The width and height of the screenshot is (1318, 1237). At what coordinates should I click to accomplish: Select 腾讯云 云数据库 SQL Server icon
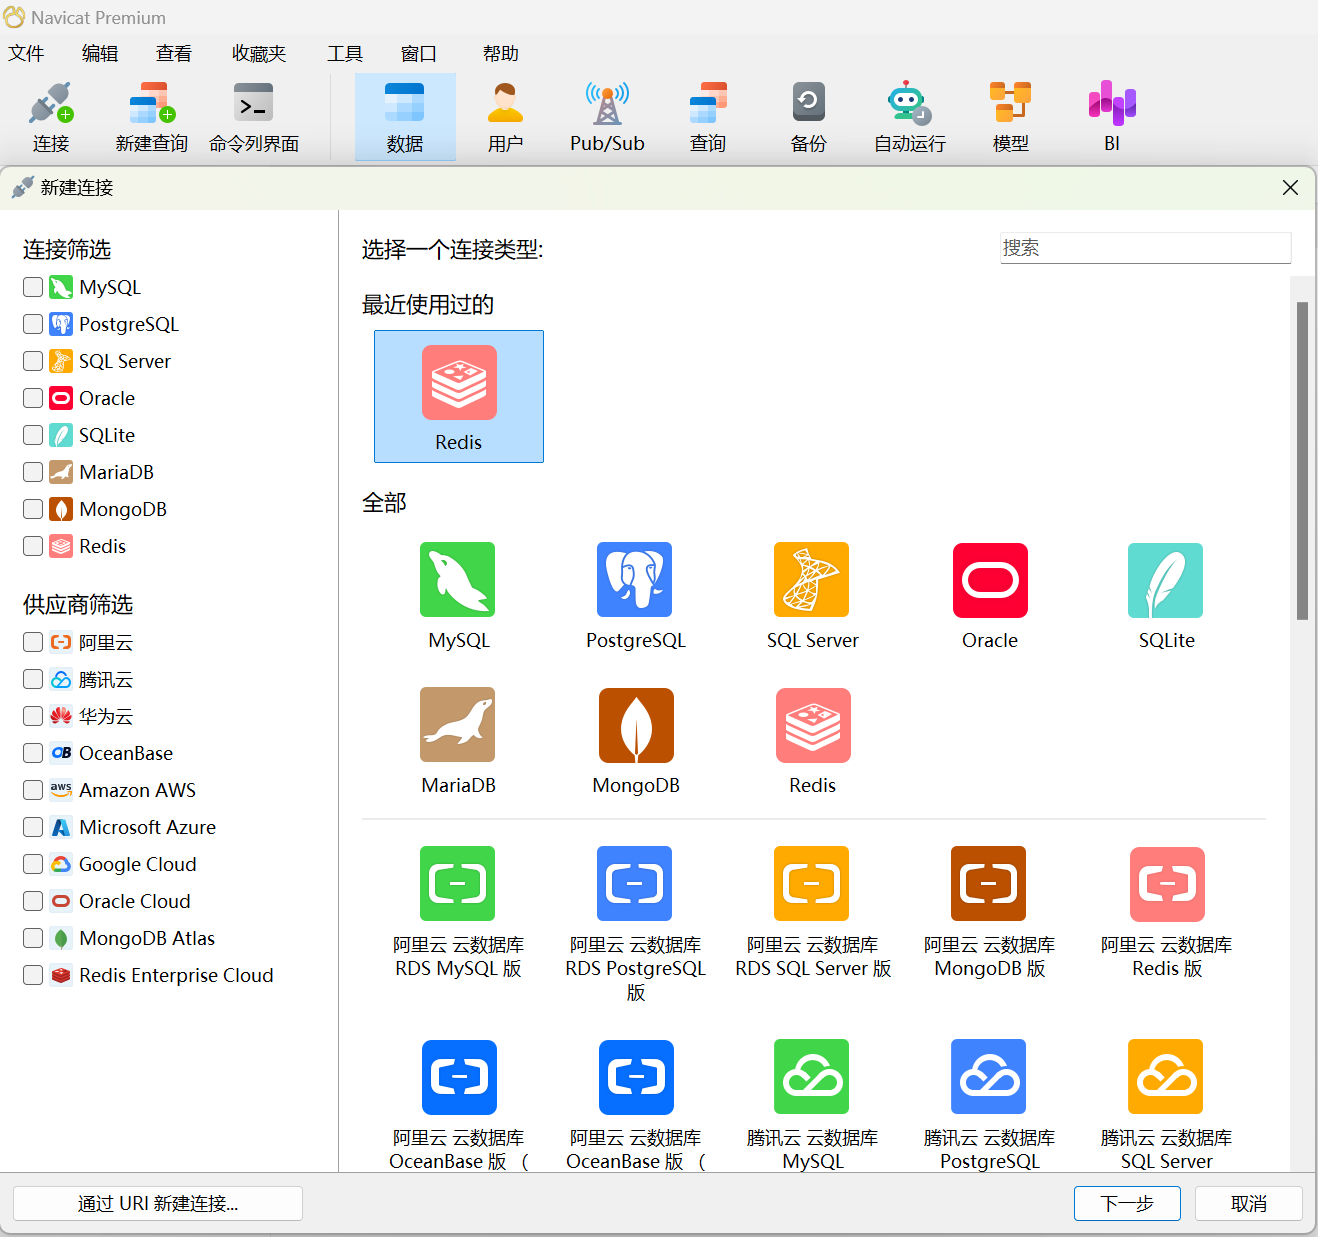point(1166,1076)
